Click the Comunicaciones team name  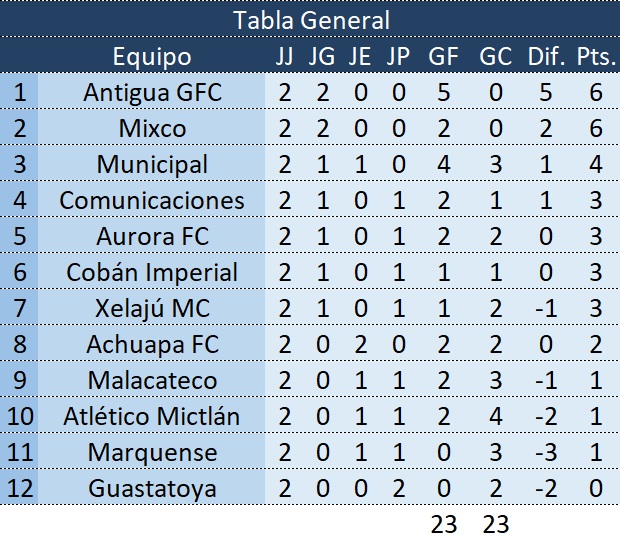tap(152, 201)
